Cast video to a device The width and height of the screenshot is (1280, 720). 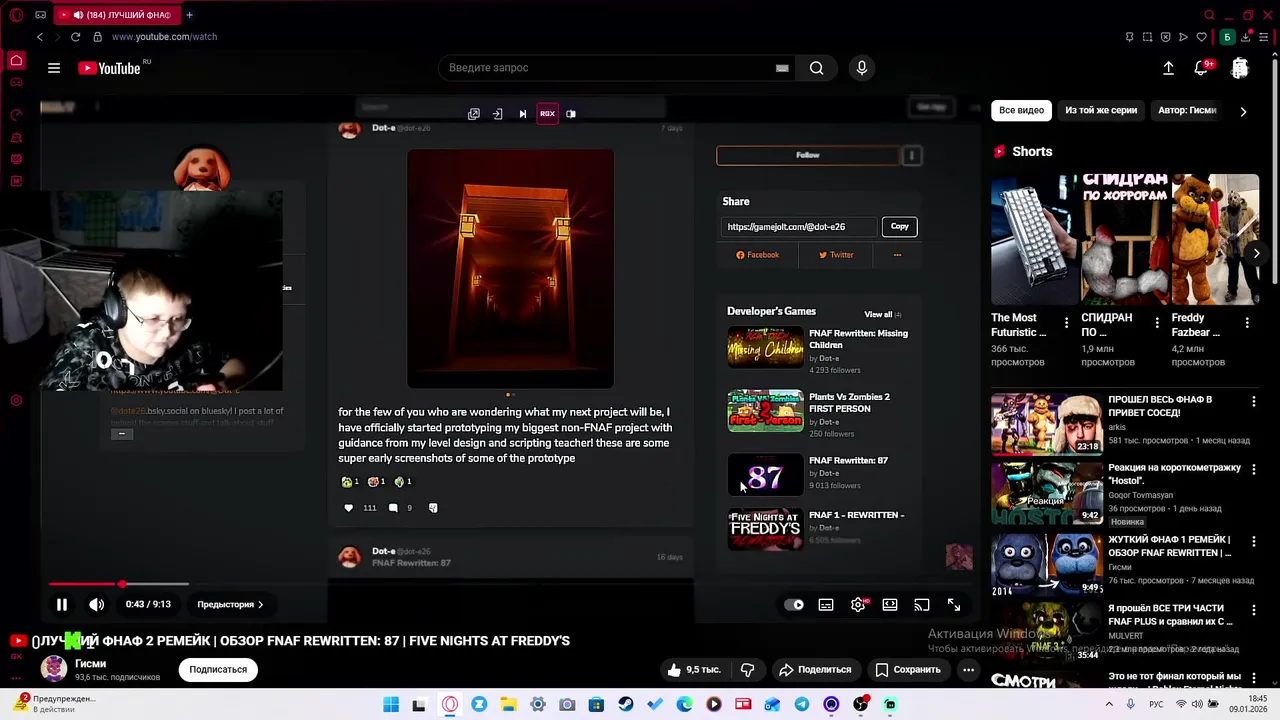(922, 604)
